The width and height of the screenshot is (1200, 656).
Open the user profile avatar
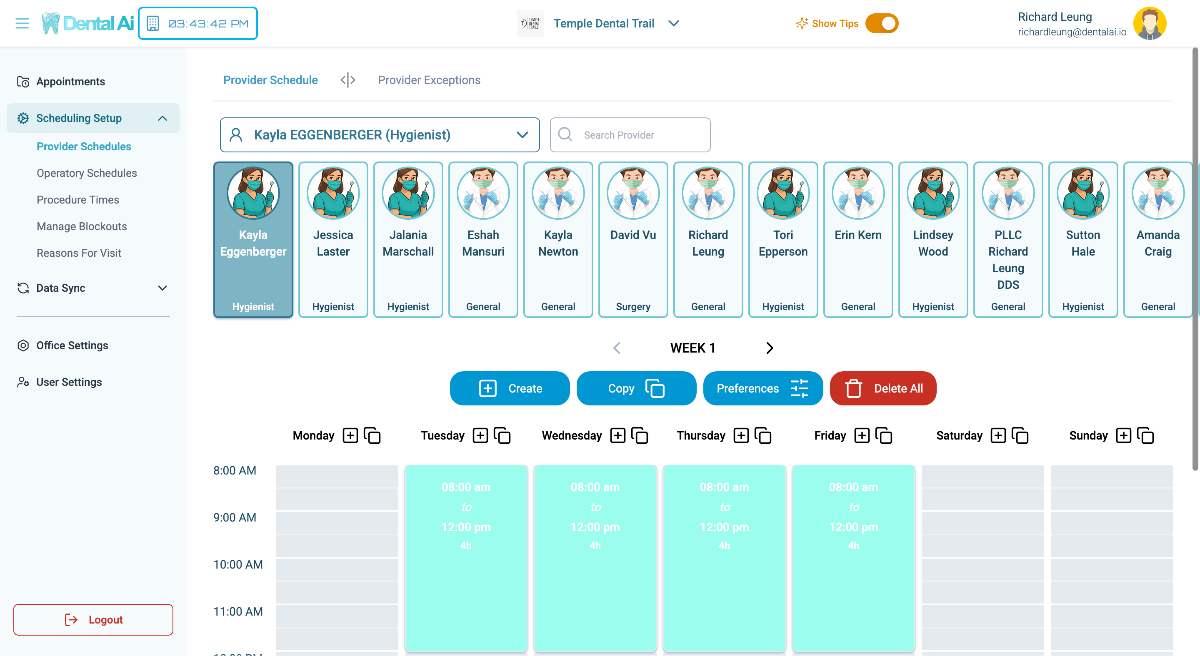pyautogui.click(x=1149, y=23)
